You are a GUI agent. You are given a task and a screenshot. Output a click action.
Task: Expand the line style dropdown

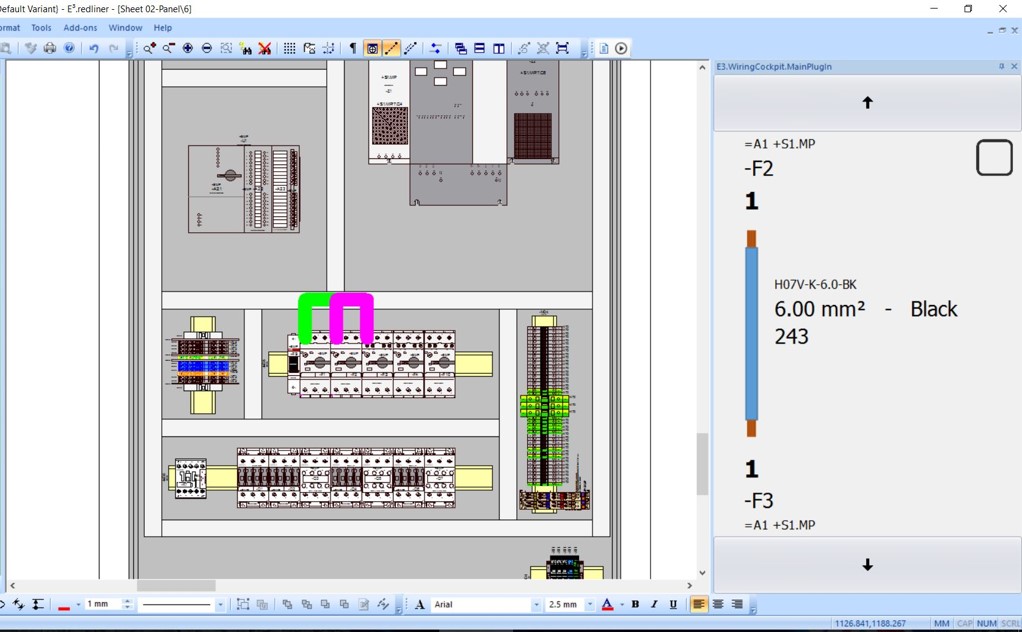(220, 605)
